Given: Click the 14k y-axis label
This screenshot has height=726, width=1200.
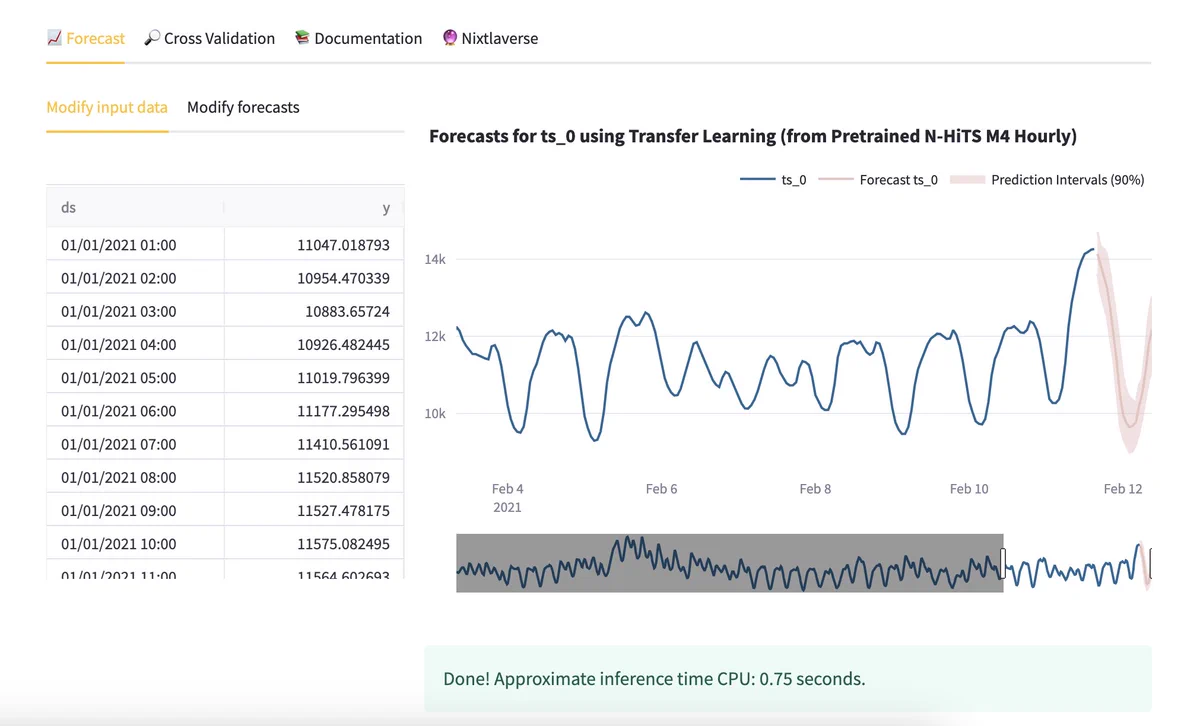Looking at the screenshot, I should click(x=435, y=259).
